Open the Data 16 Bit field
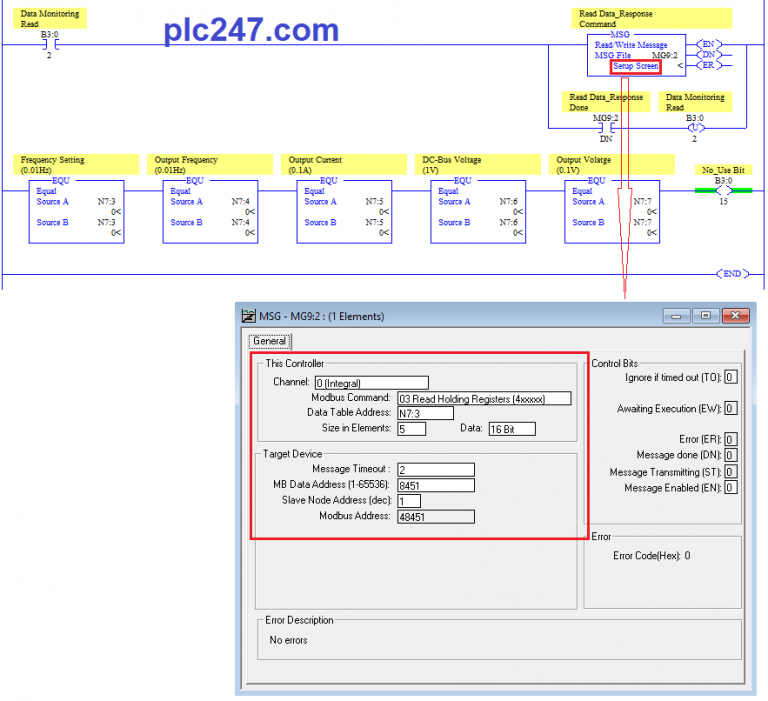This screenshot has height=701, width=768. pos(512,429)
